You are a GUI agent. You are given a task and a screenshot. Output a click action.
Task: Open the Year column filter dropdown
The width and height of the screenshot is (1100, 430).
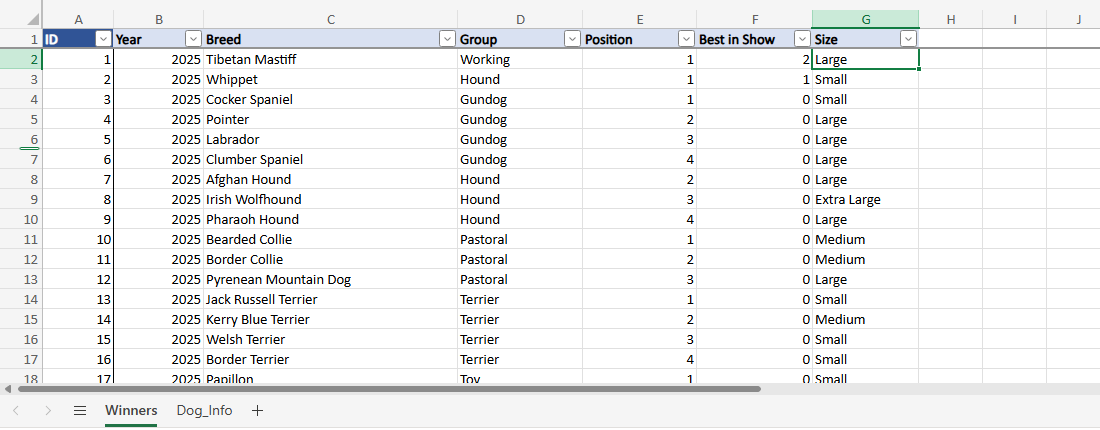[x=193, y=39]
